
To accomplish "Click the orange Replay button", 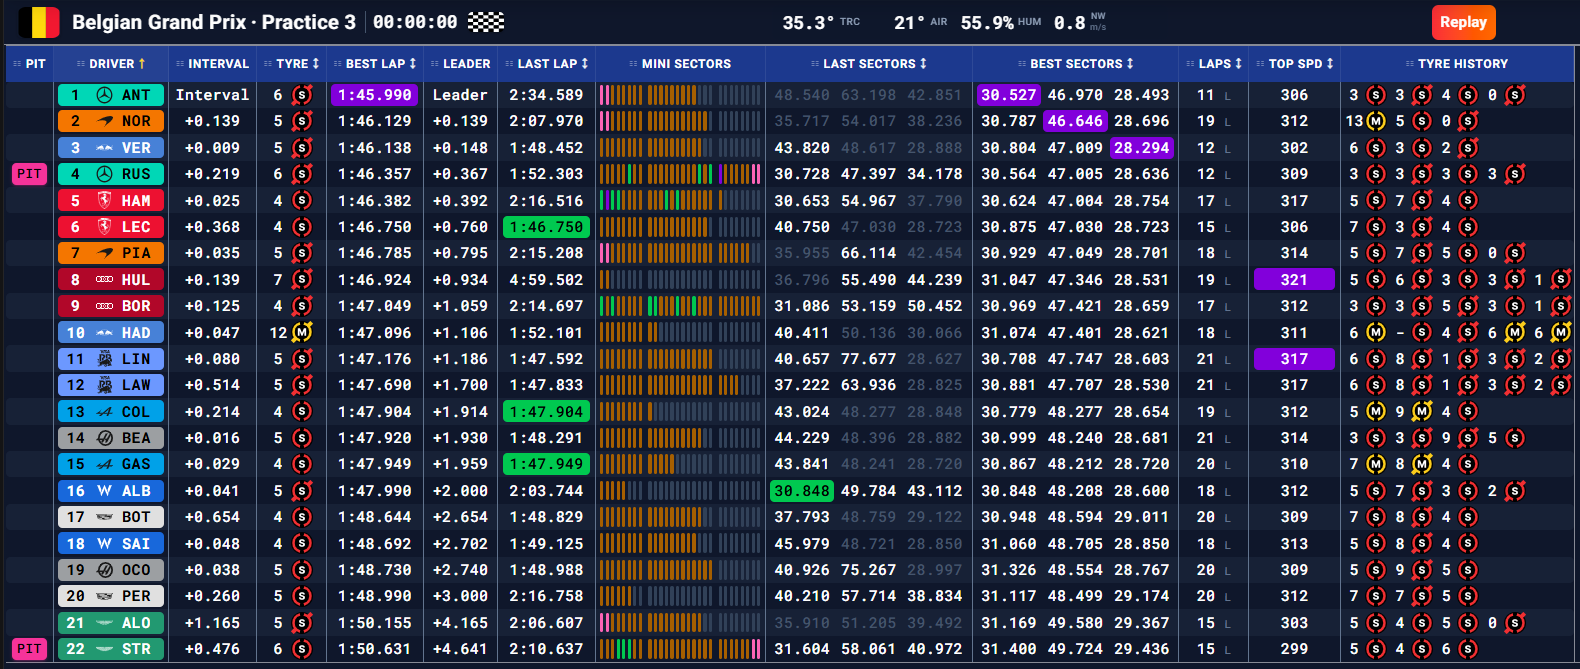I will click(1463, 22).
